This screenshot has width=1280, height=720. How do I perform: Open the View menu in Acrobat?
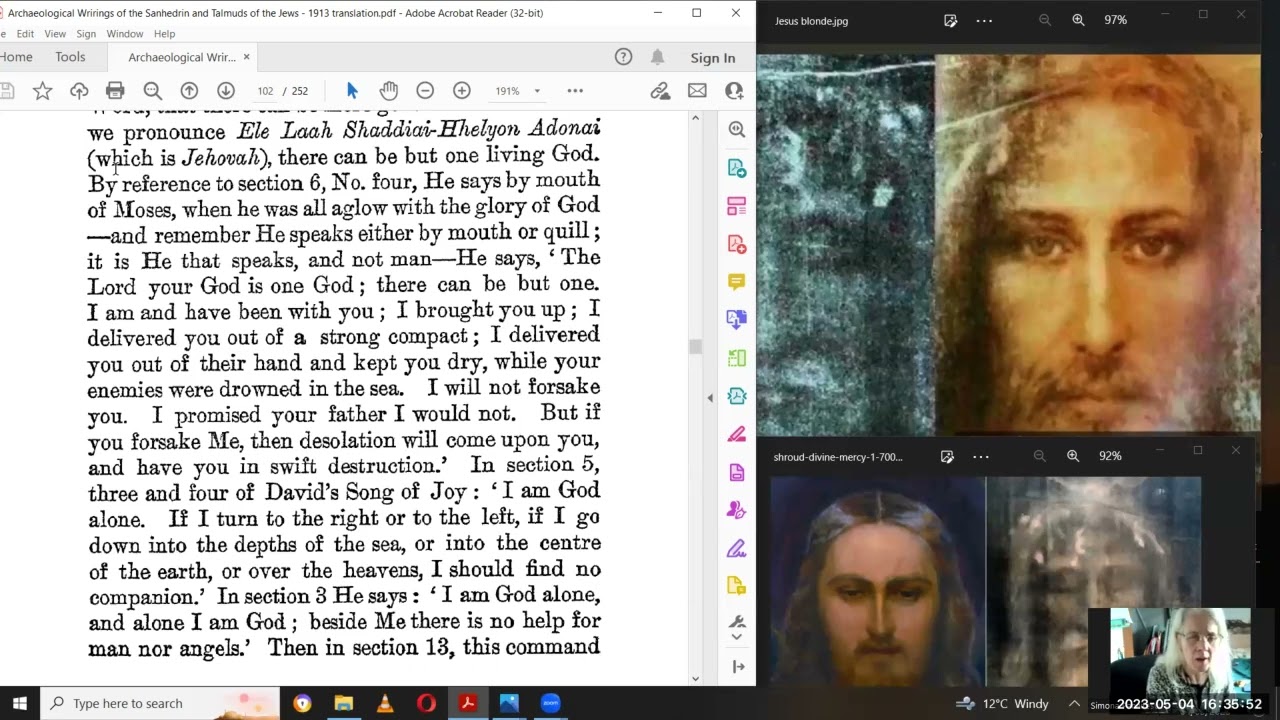point(55,34)
